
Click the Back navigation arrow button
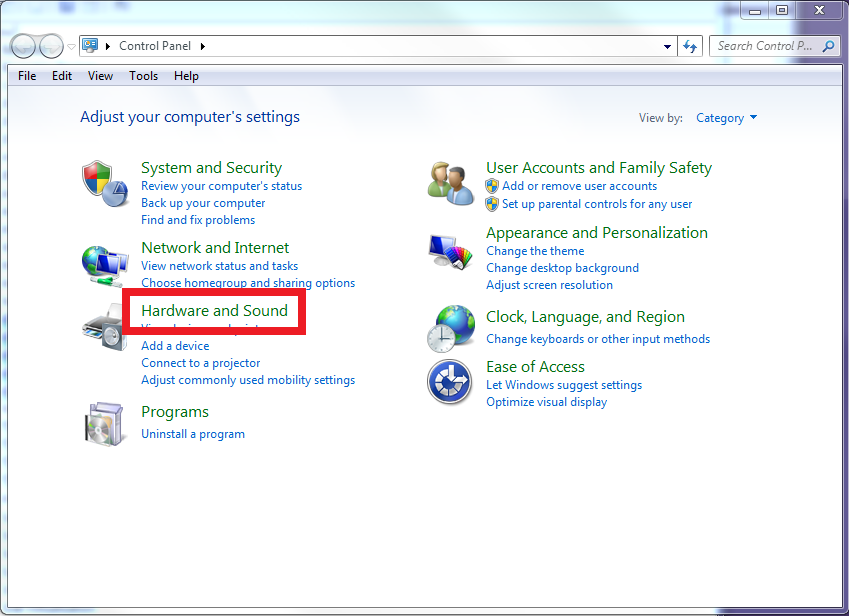(x=24, y=46)
